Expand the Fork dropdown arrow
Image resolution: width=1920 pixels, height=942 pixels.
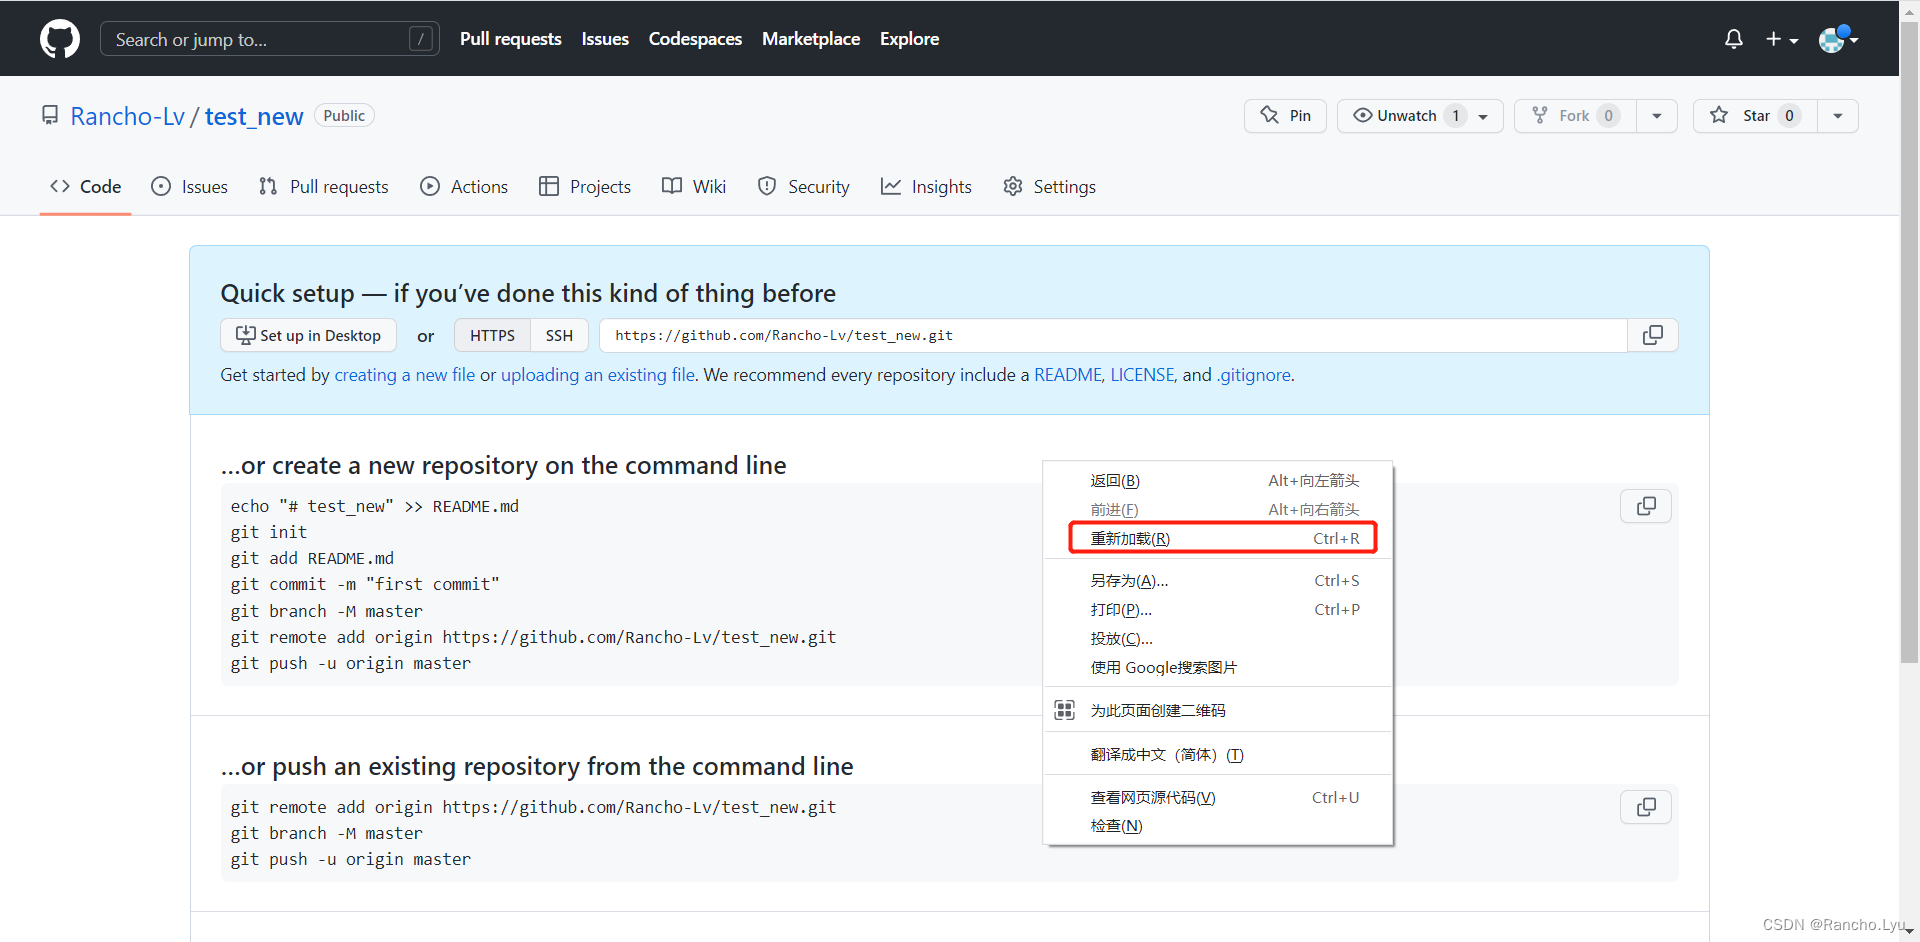point(1657,116)
